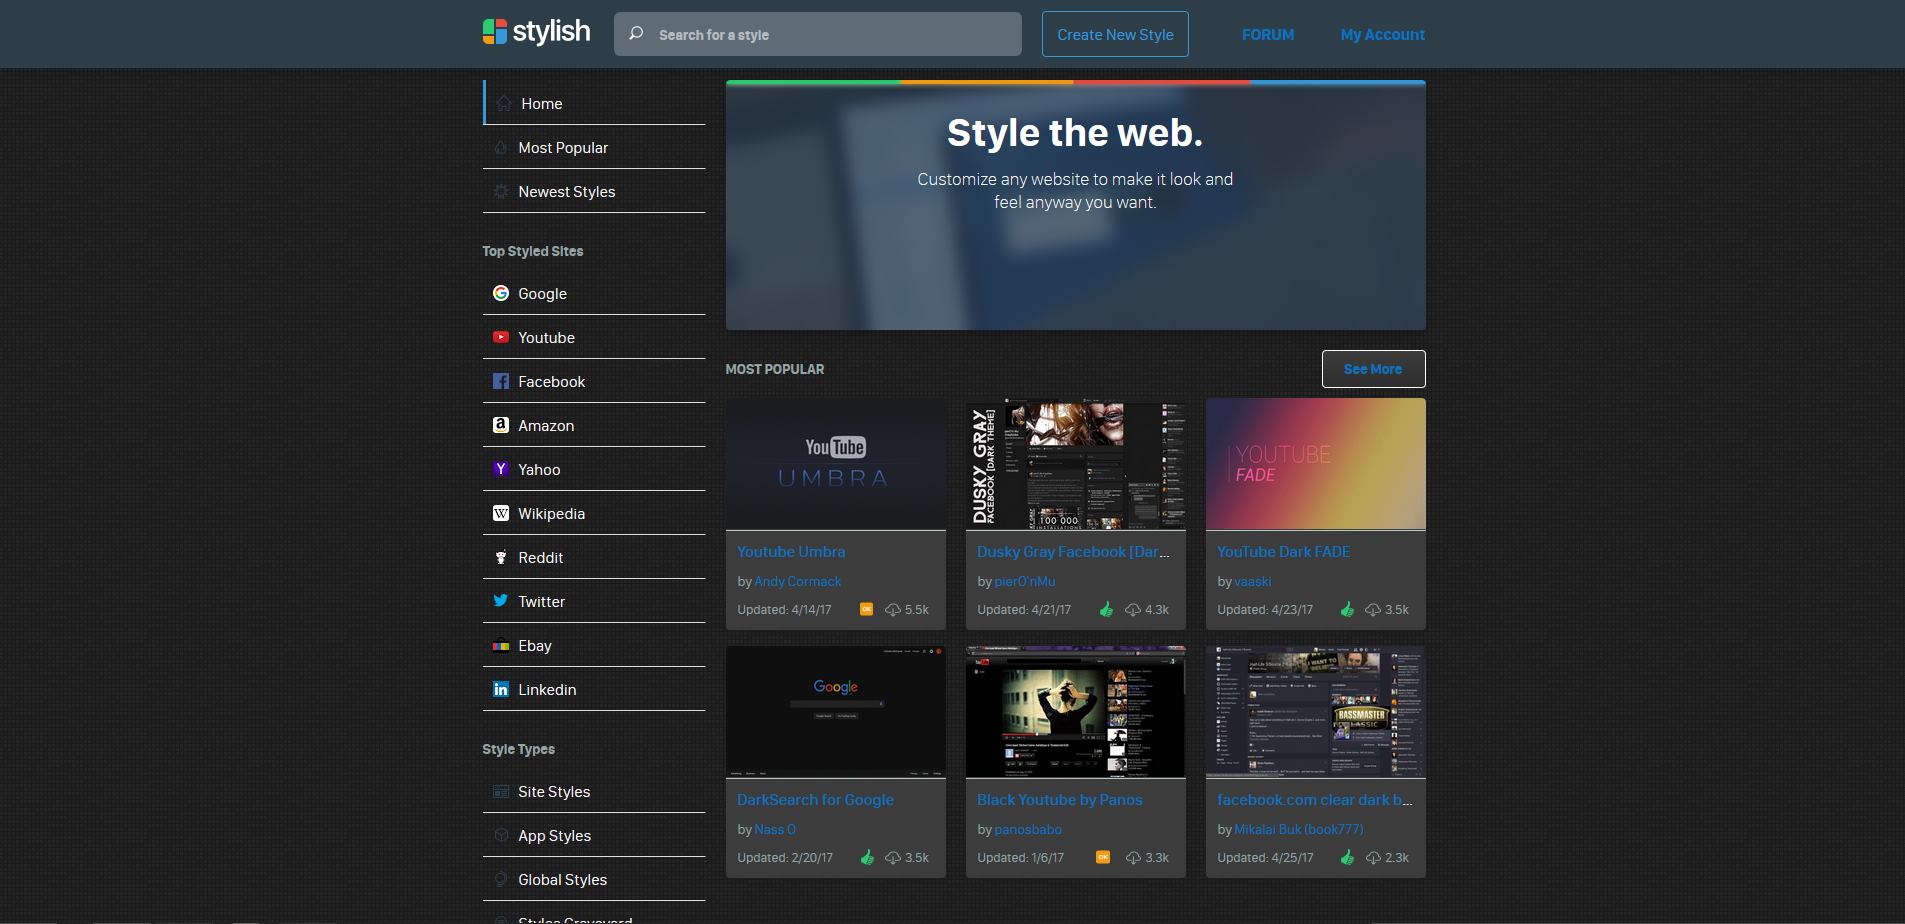
Task: Open the Youtube Umbra title link
Action: (x=791, y=551)
